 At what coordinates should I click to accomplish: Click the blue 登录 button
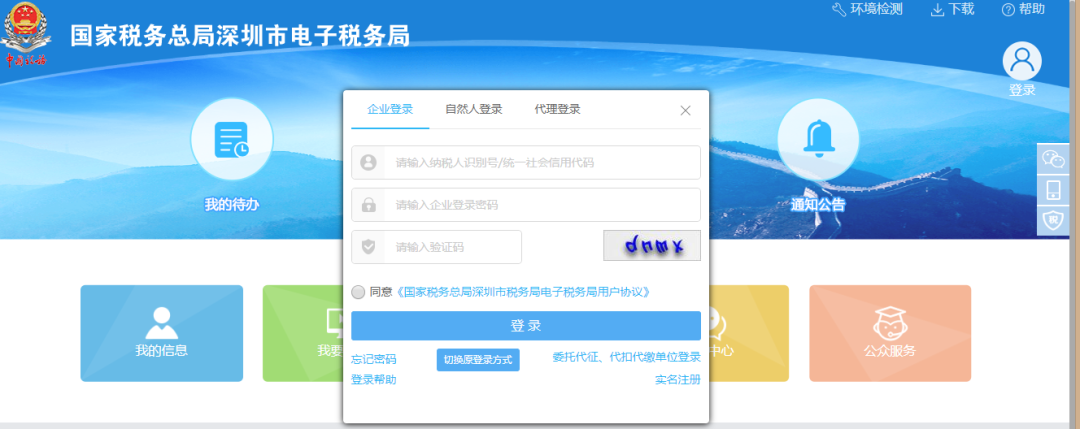click(x=526, y=326)
